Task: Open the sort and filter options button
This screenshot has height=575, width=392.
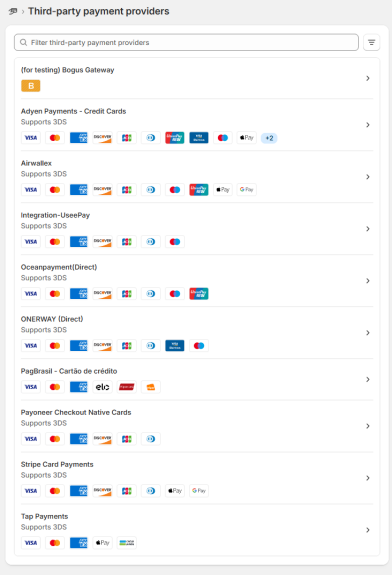Action: click(371, 43)
